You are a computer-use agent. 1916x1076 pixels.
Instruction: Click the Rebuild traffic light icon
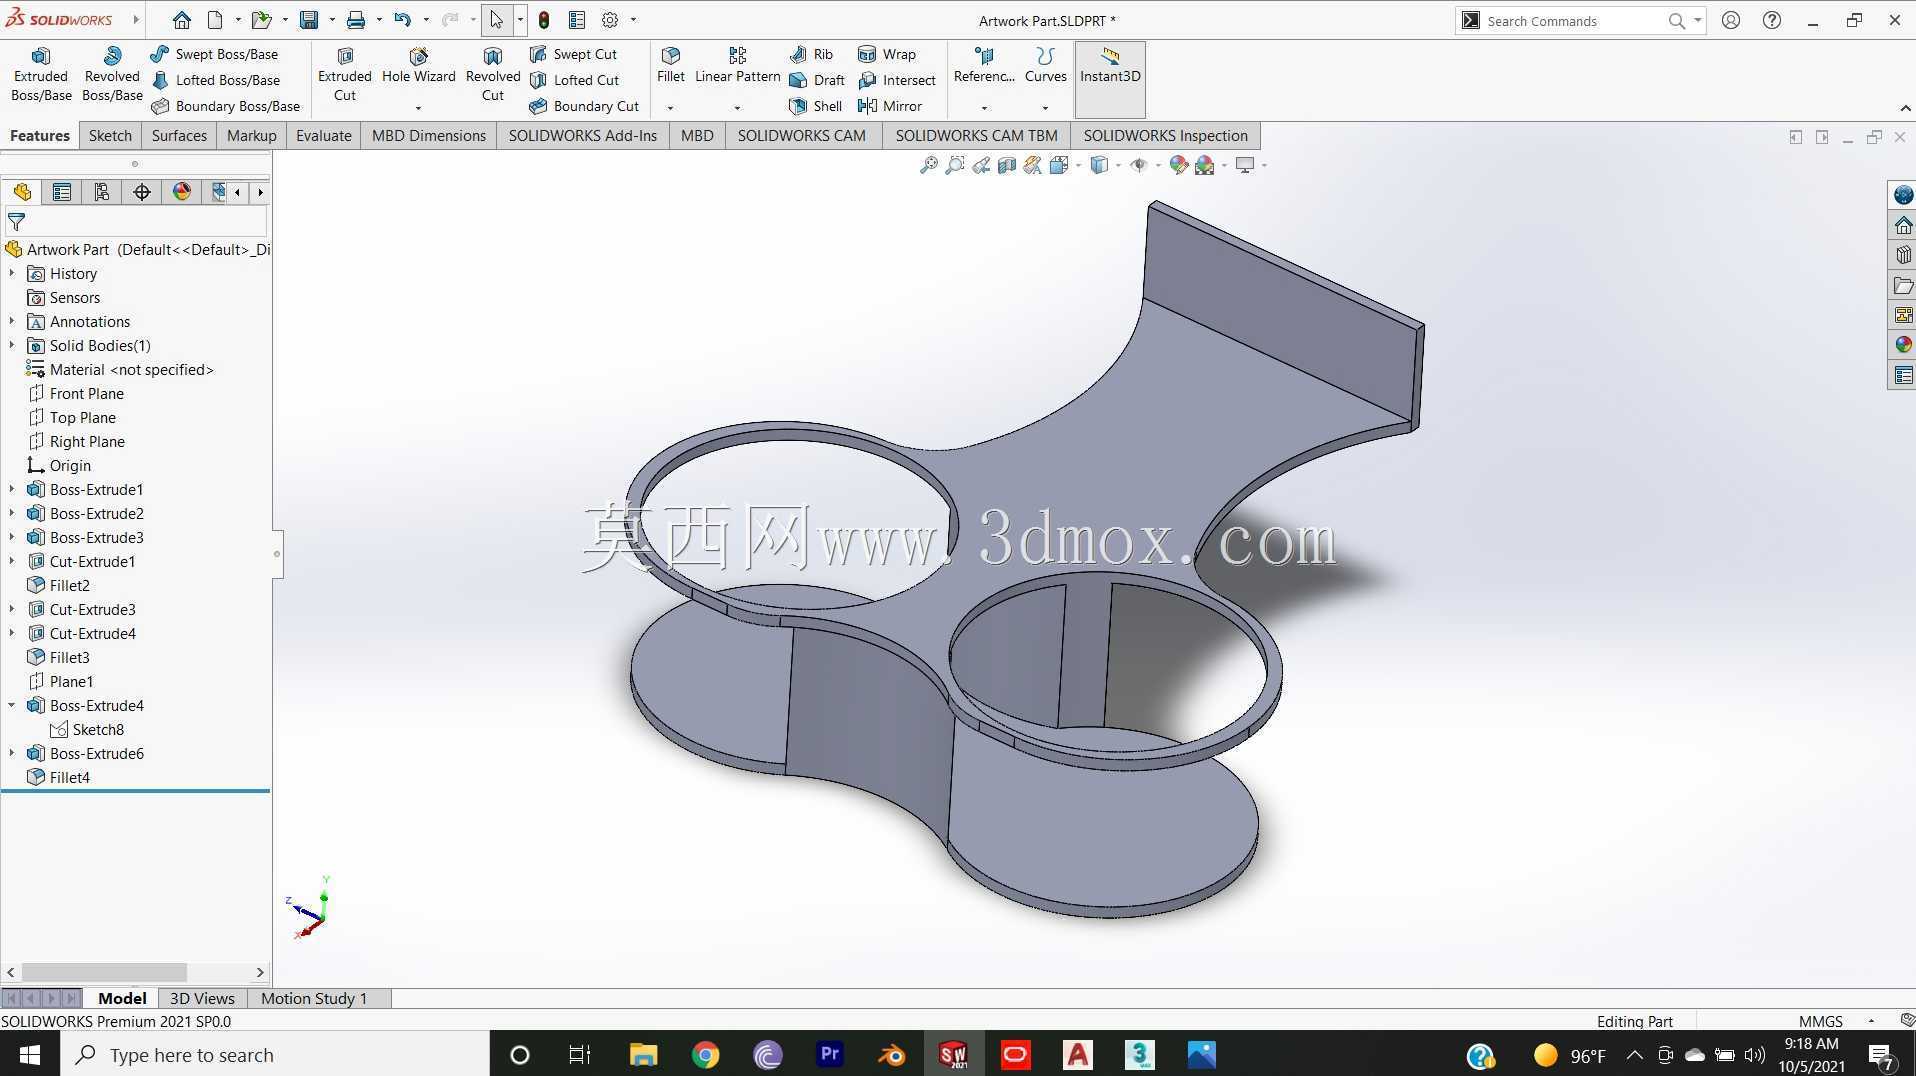click(544, 20)
